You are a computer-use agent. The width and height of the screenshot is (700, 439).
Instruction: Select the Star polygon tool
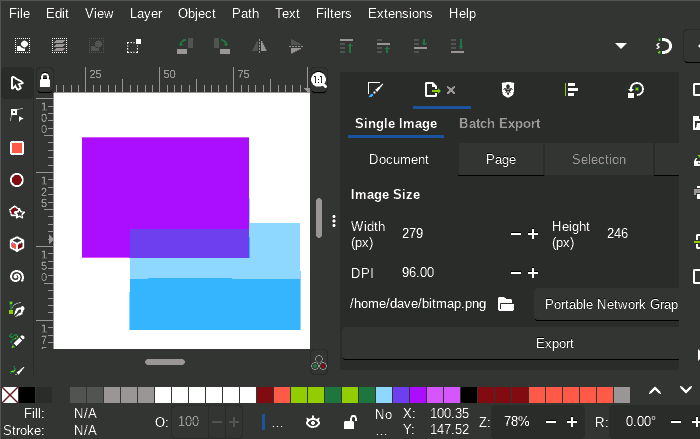point(17,212)
